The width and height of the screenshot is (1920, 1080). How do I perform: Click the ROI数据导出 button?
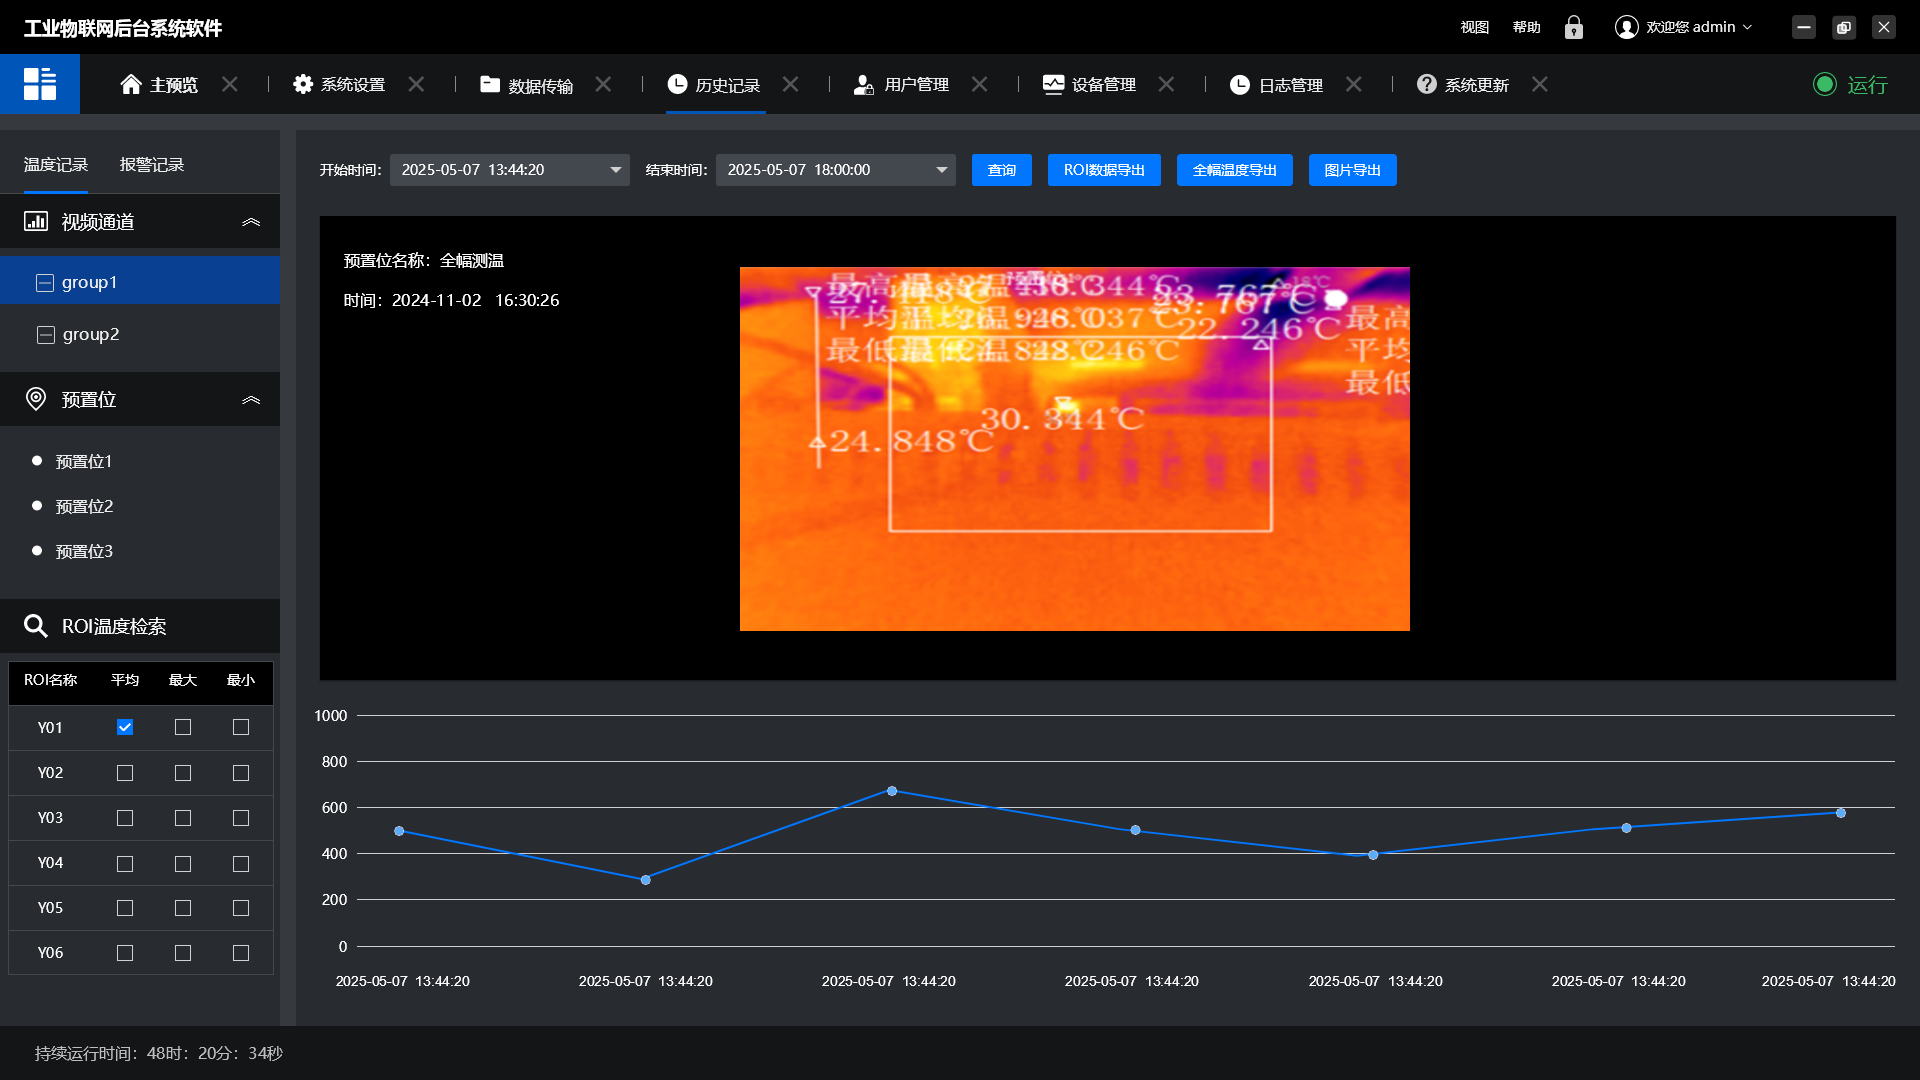(x=1104, y=170)
